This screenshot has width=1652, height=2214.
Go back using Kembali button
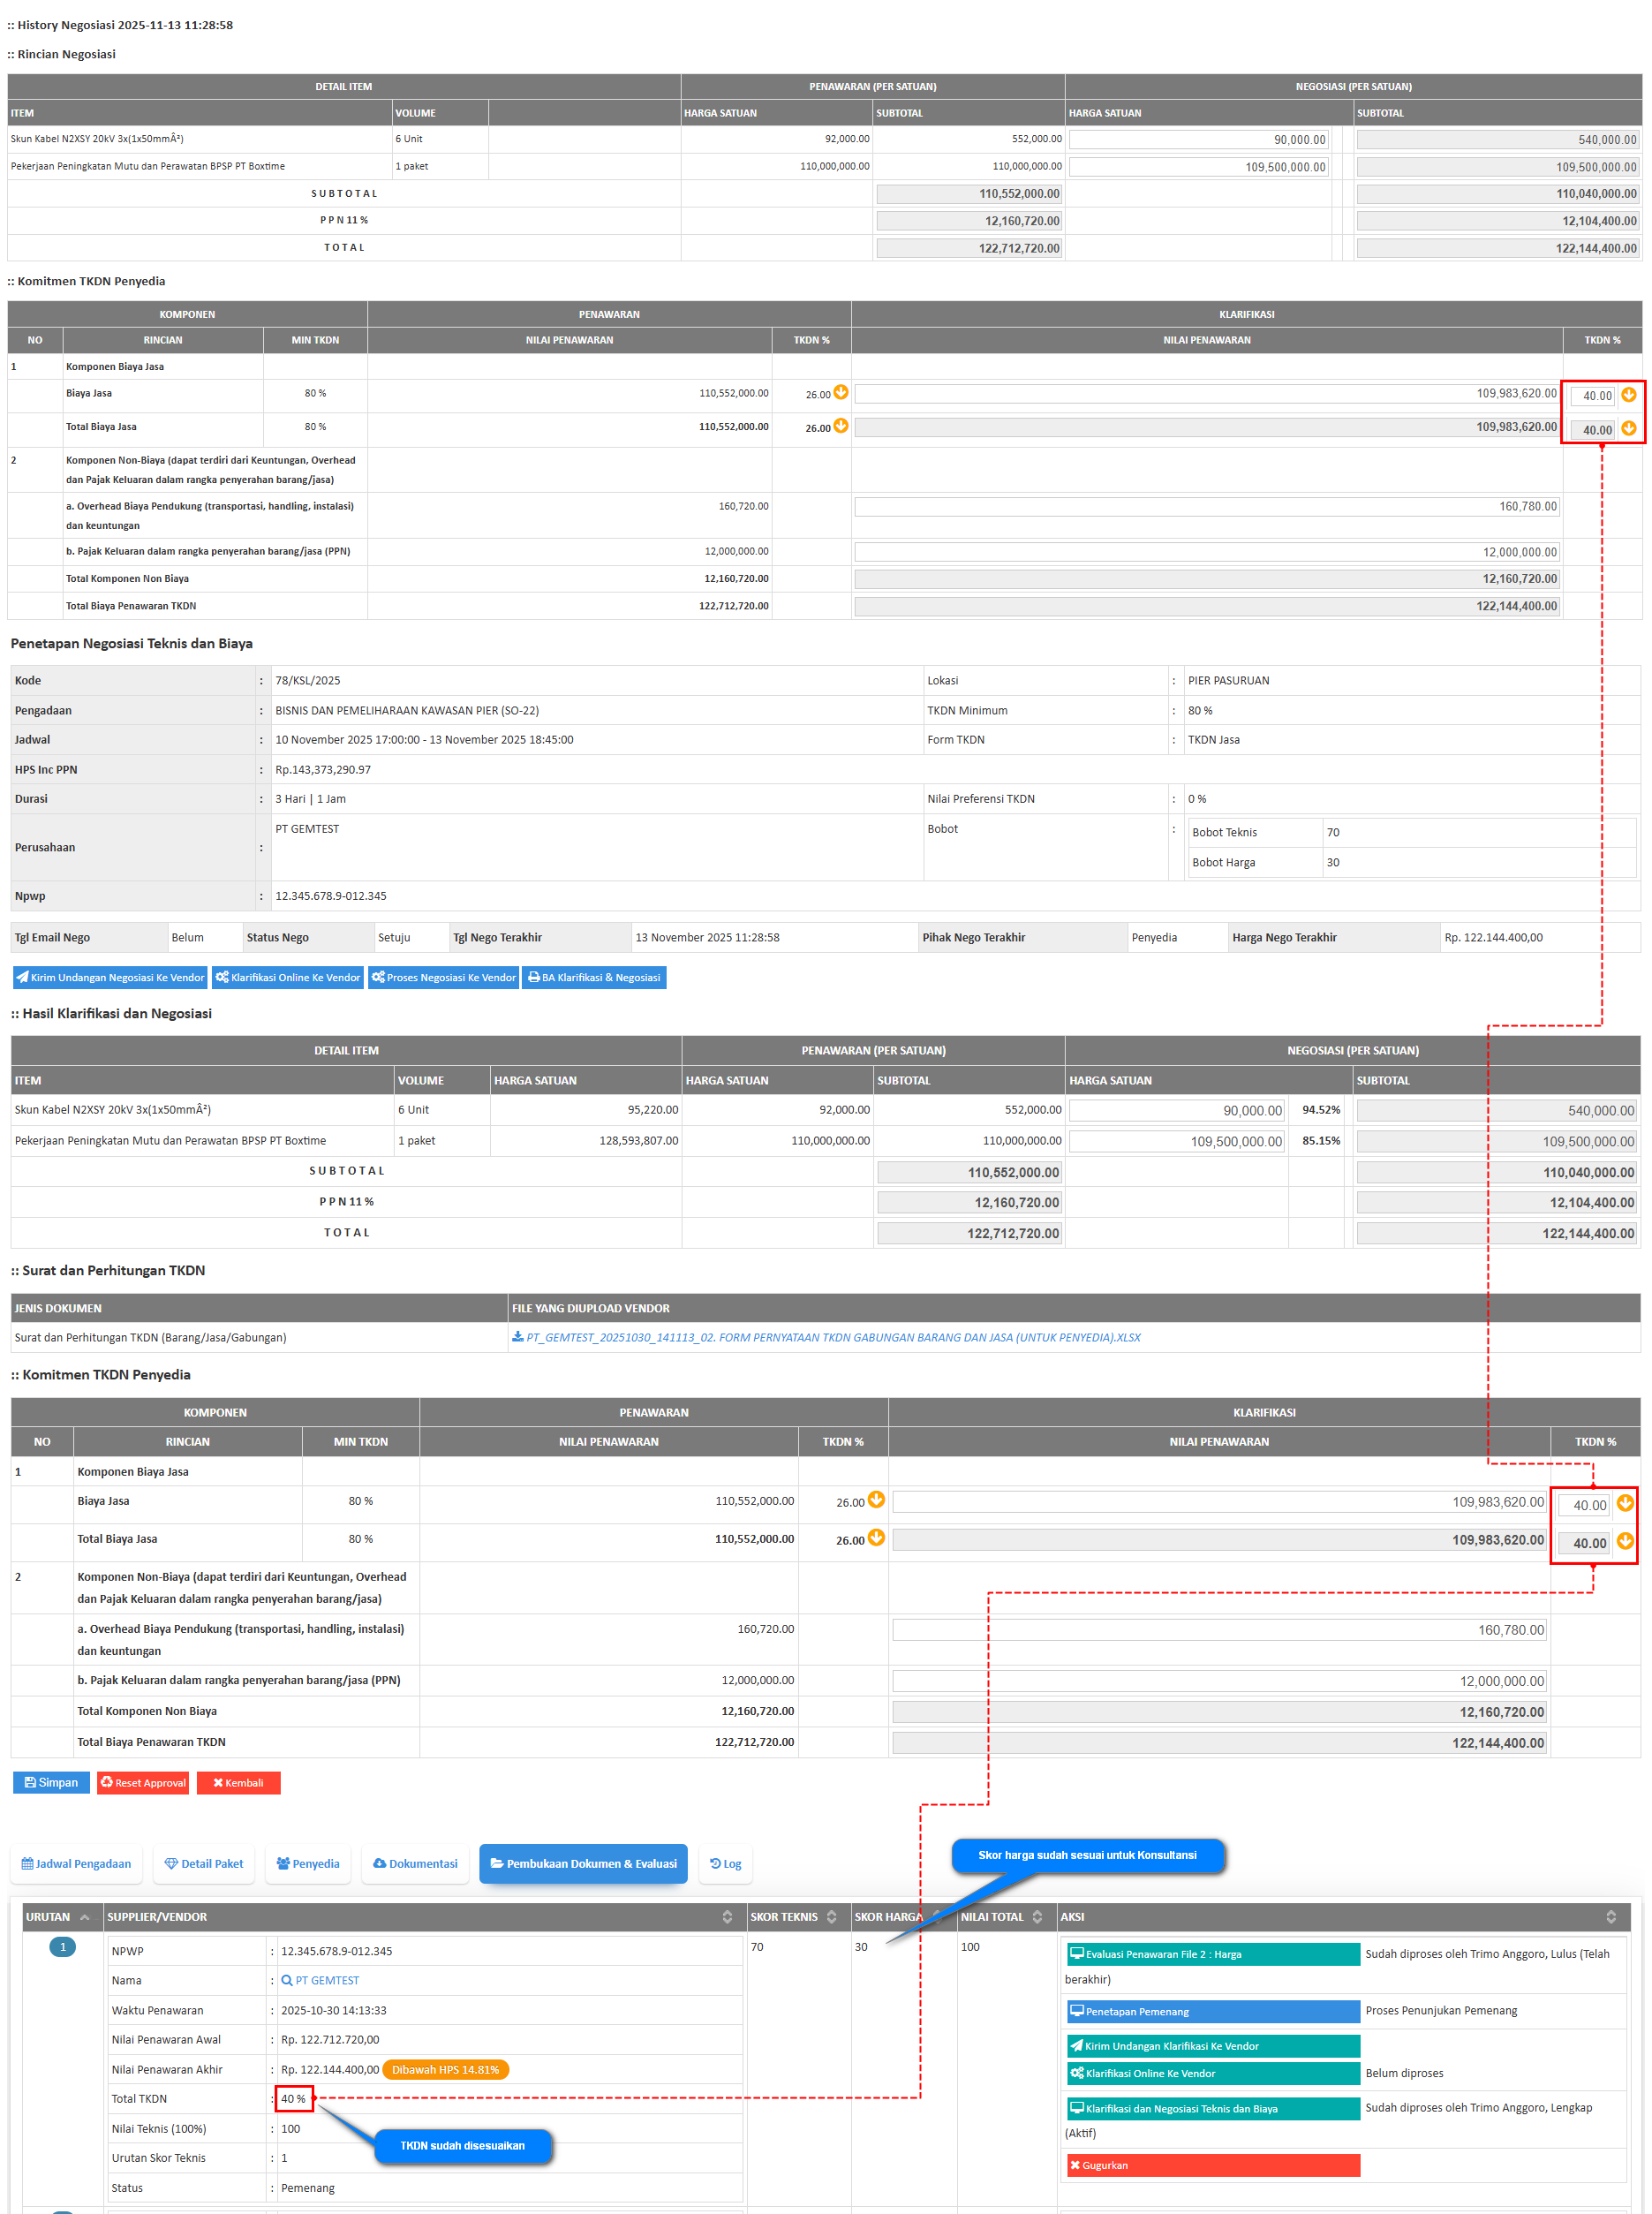pos(238,1782)
